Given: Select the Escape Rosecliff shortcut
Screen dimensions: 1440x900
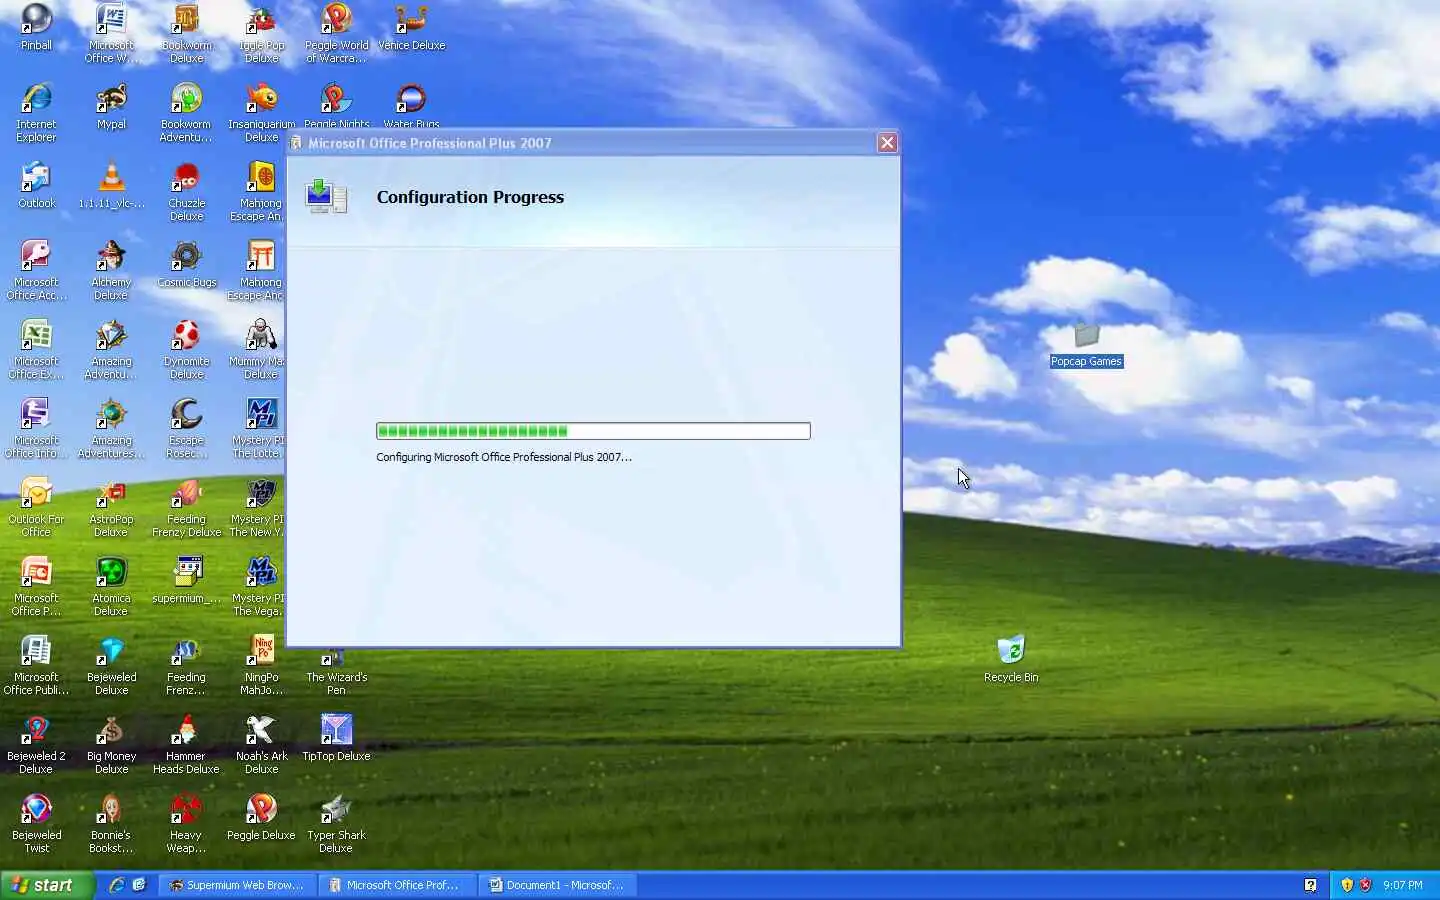Looking at the screenshot, I should [x=186, y=429].
